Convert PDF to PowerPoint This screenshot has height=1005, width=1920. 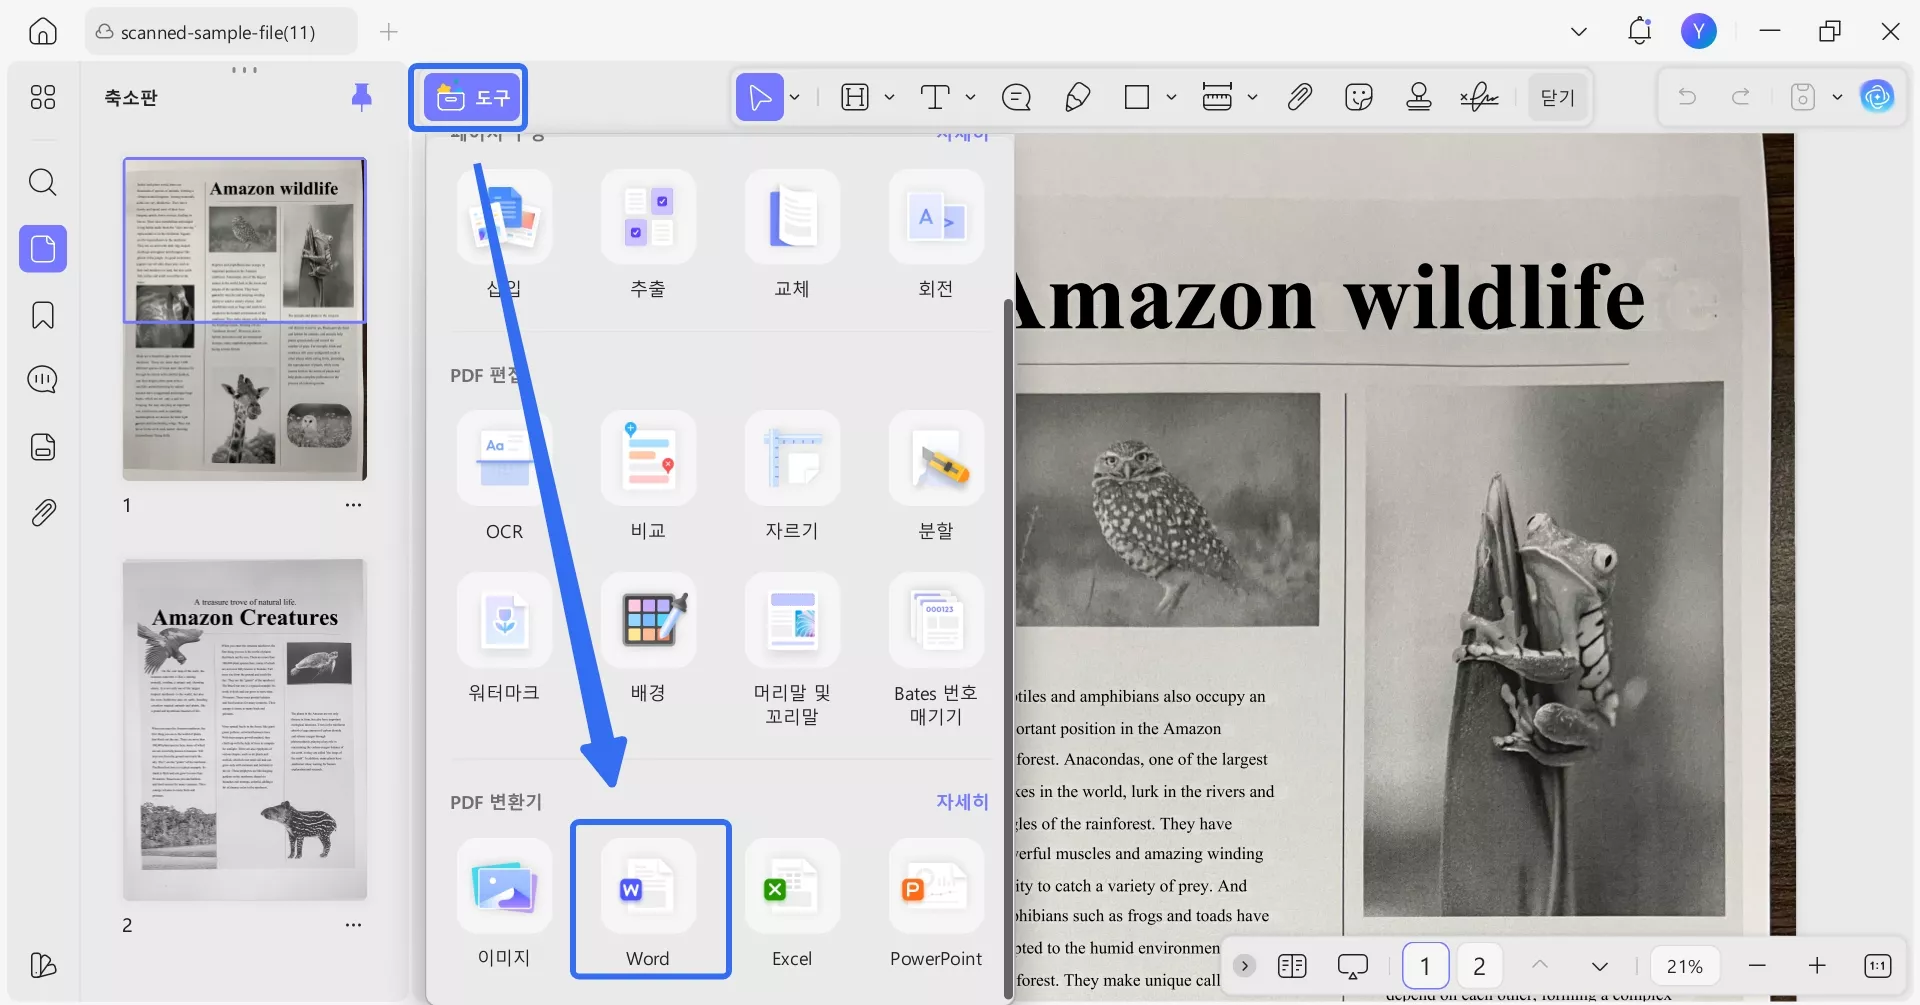coord(936,904)
